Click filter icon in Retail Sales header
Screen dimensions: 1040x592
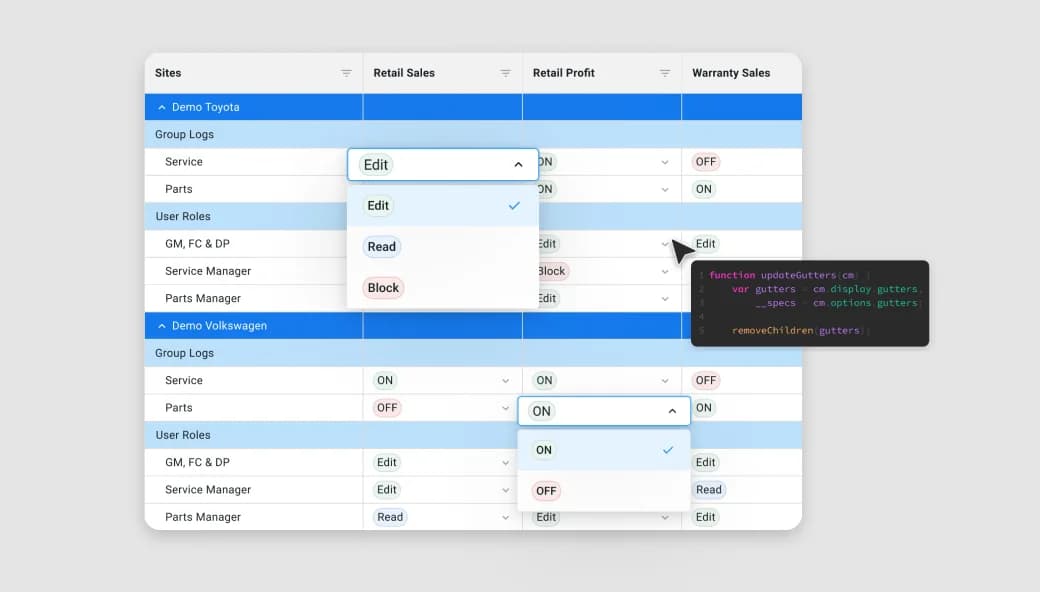click(505, 73)
